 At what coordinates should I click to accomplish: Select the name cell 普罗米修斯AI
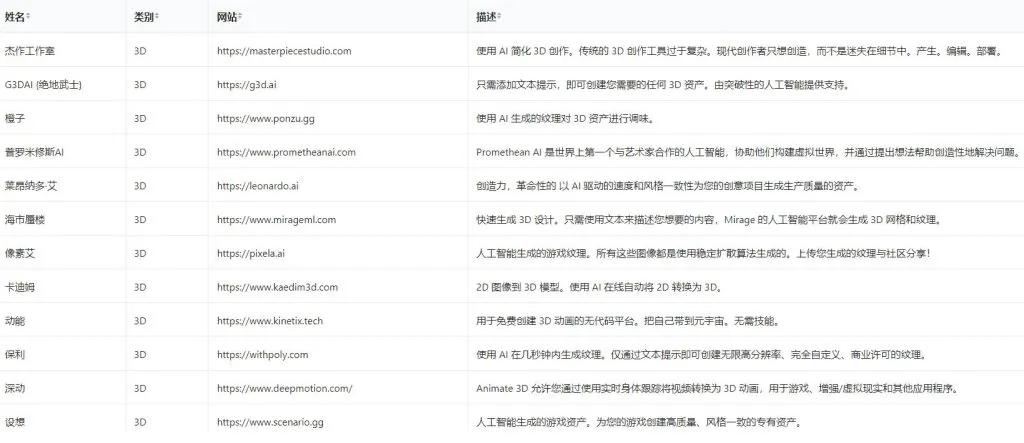coord(34,152)
